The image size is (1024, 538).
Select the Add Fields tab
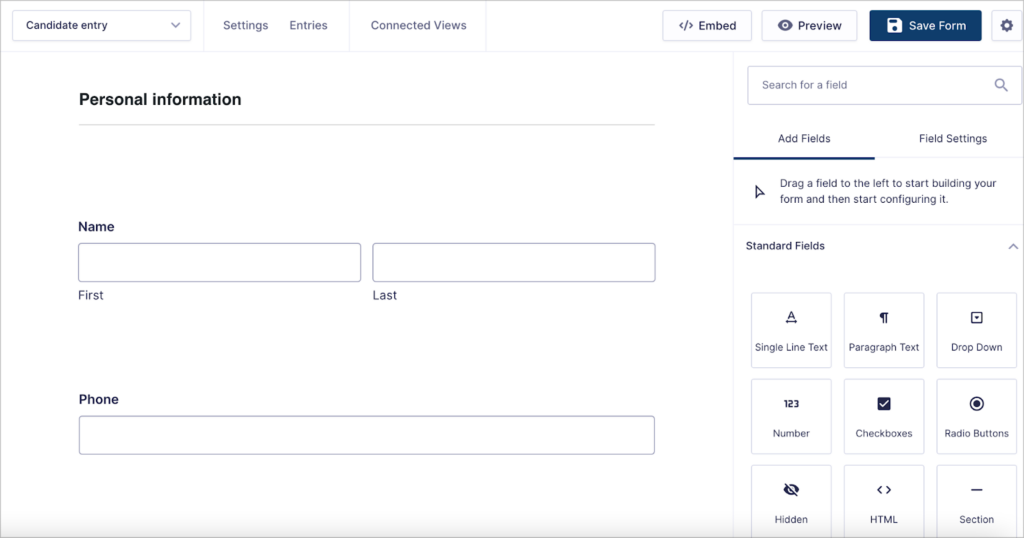pos(804,139)
